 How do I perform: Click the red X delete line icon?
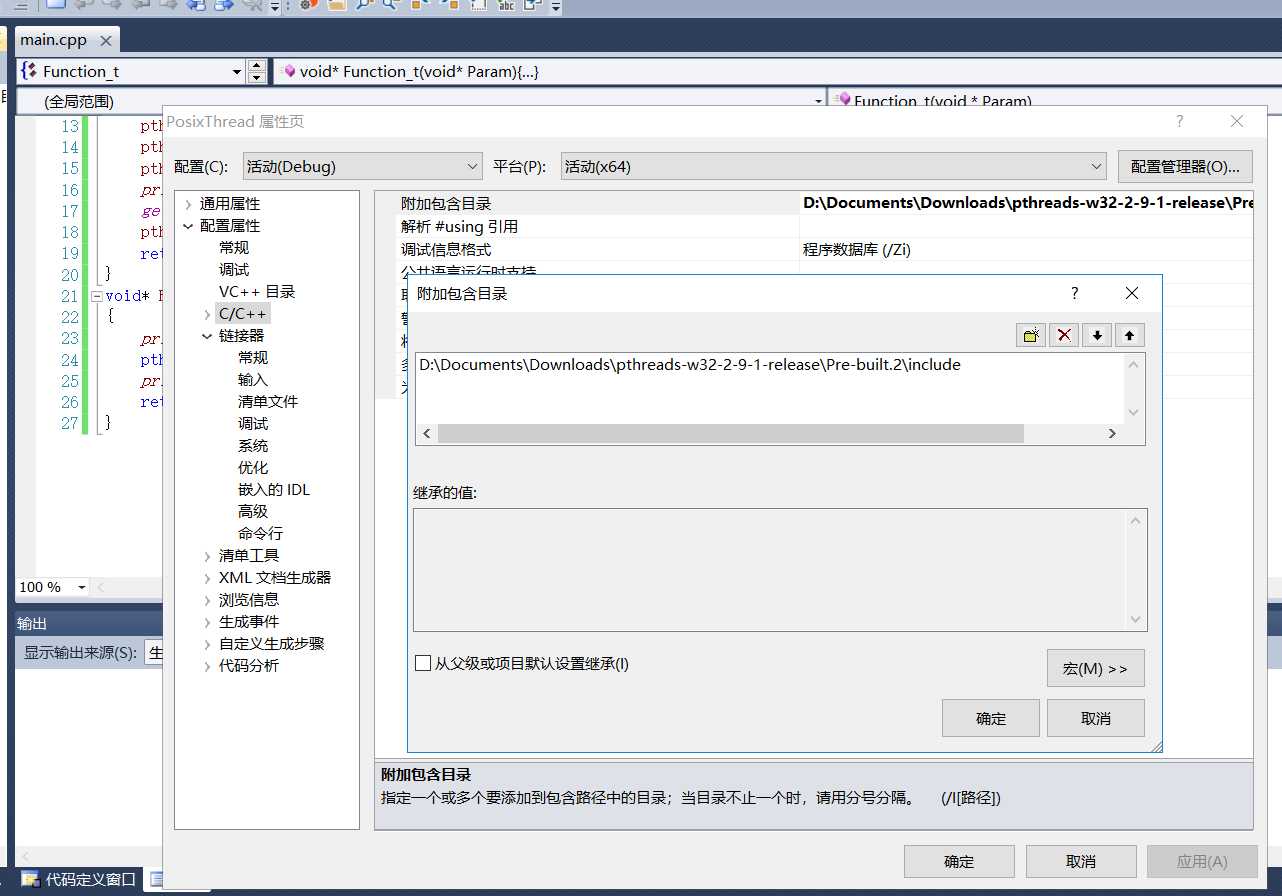[1064, 335]
